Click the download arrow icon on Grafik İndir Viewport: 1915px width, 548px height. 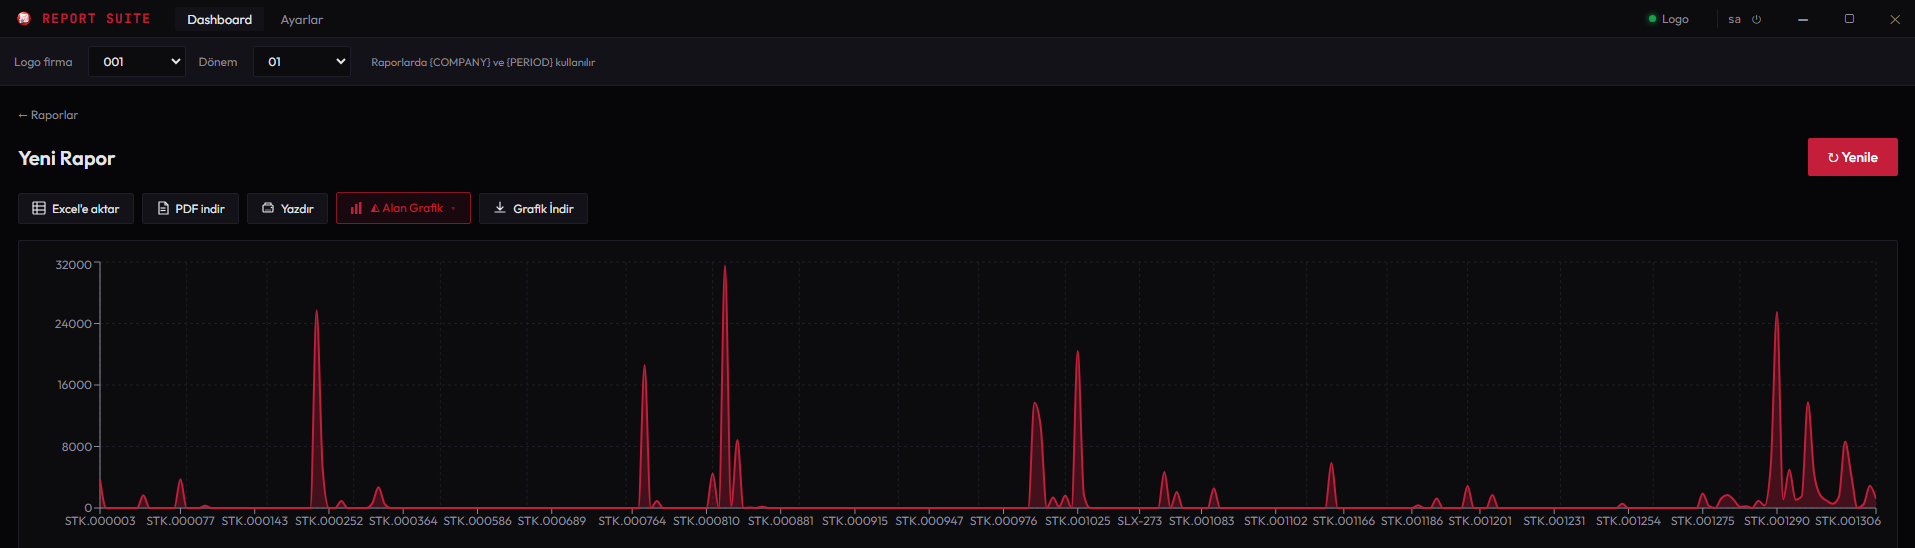tap(500, 208)
